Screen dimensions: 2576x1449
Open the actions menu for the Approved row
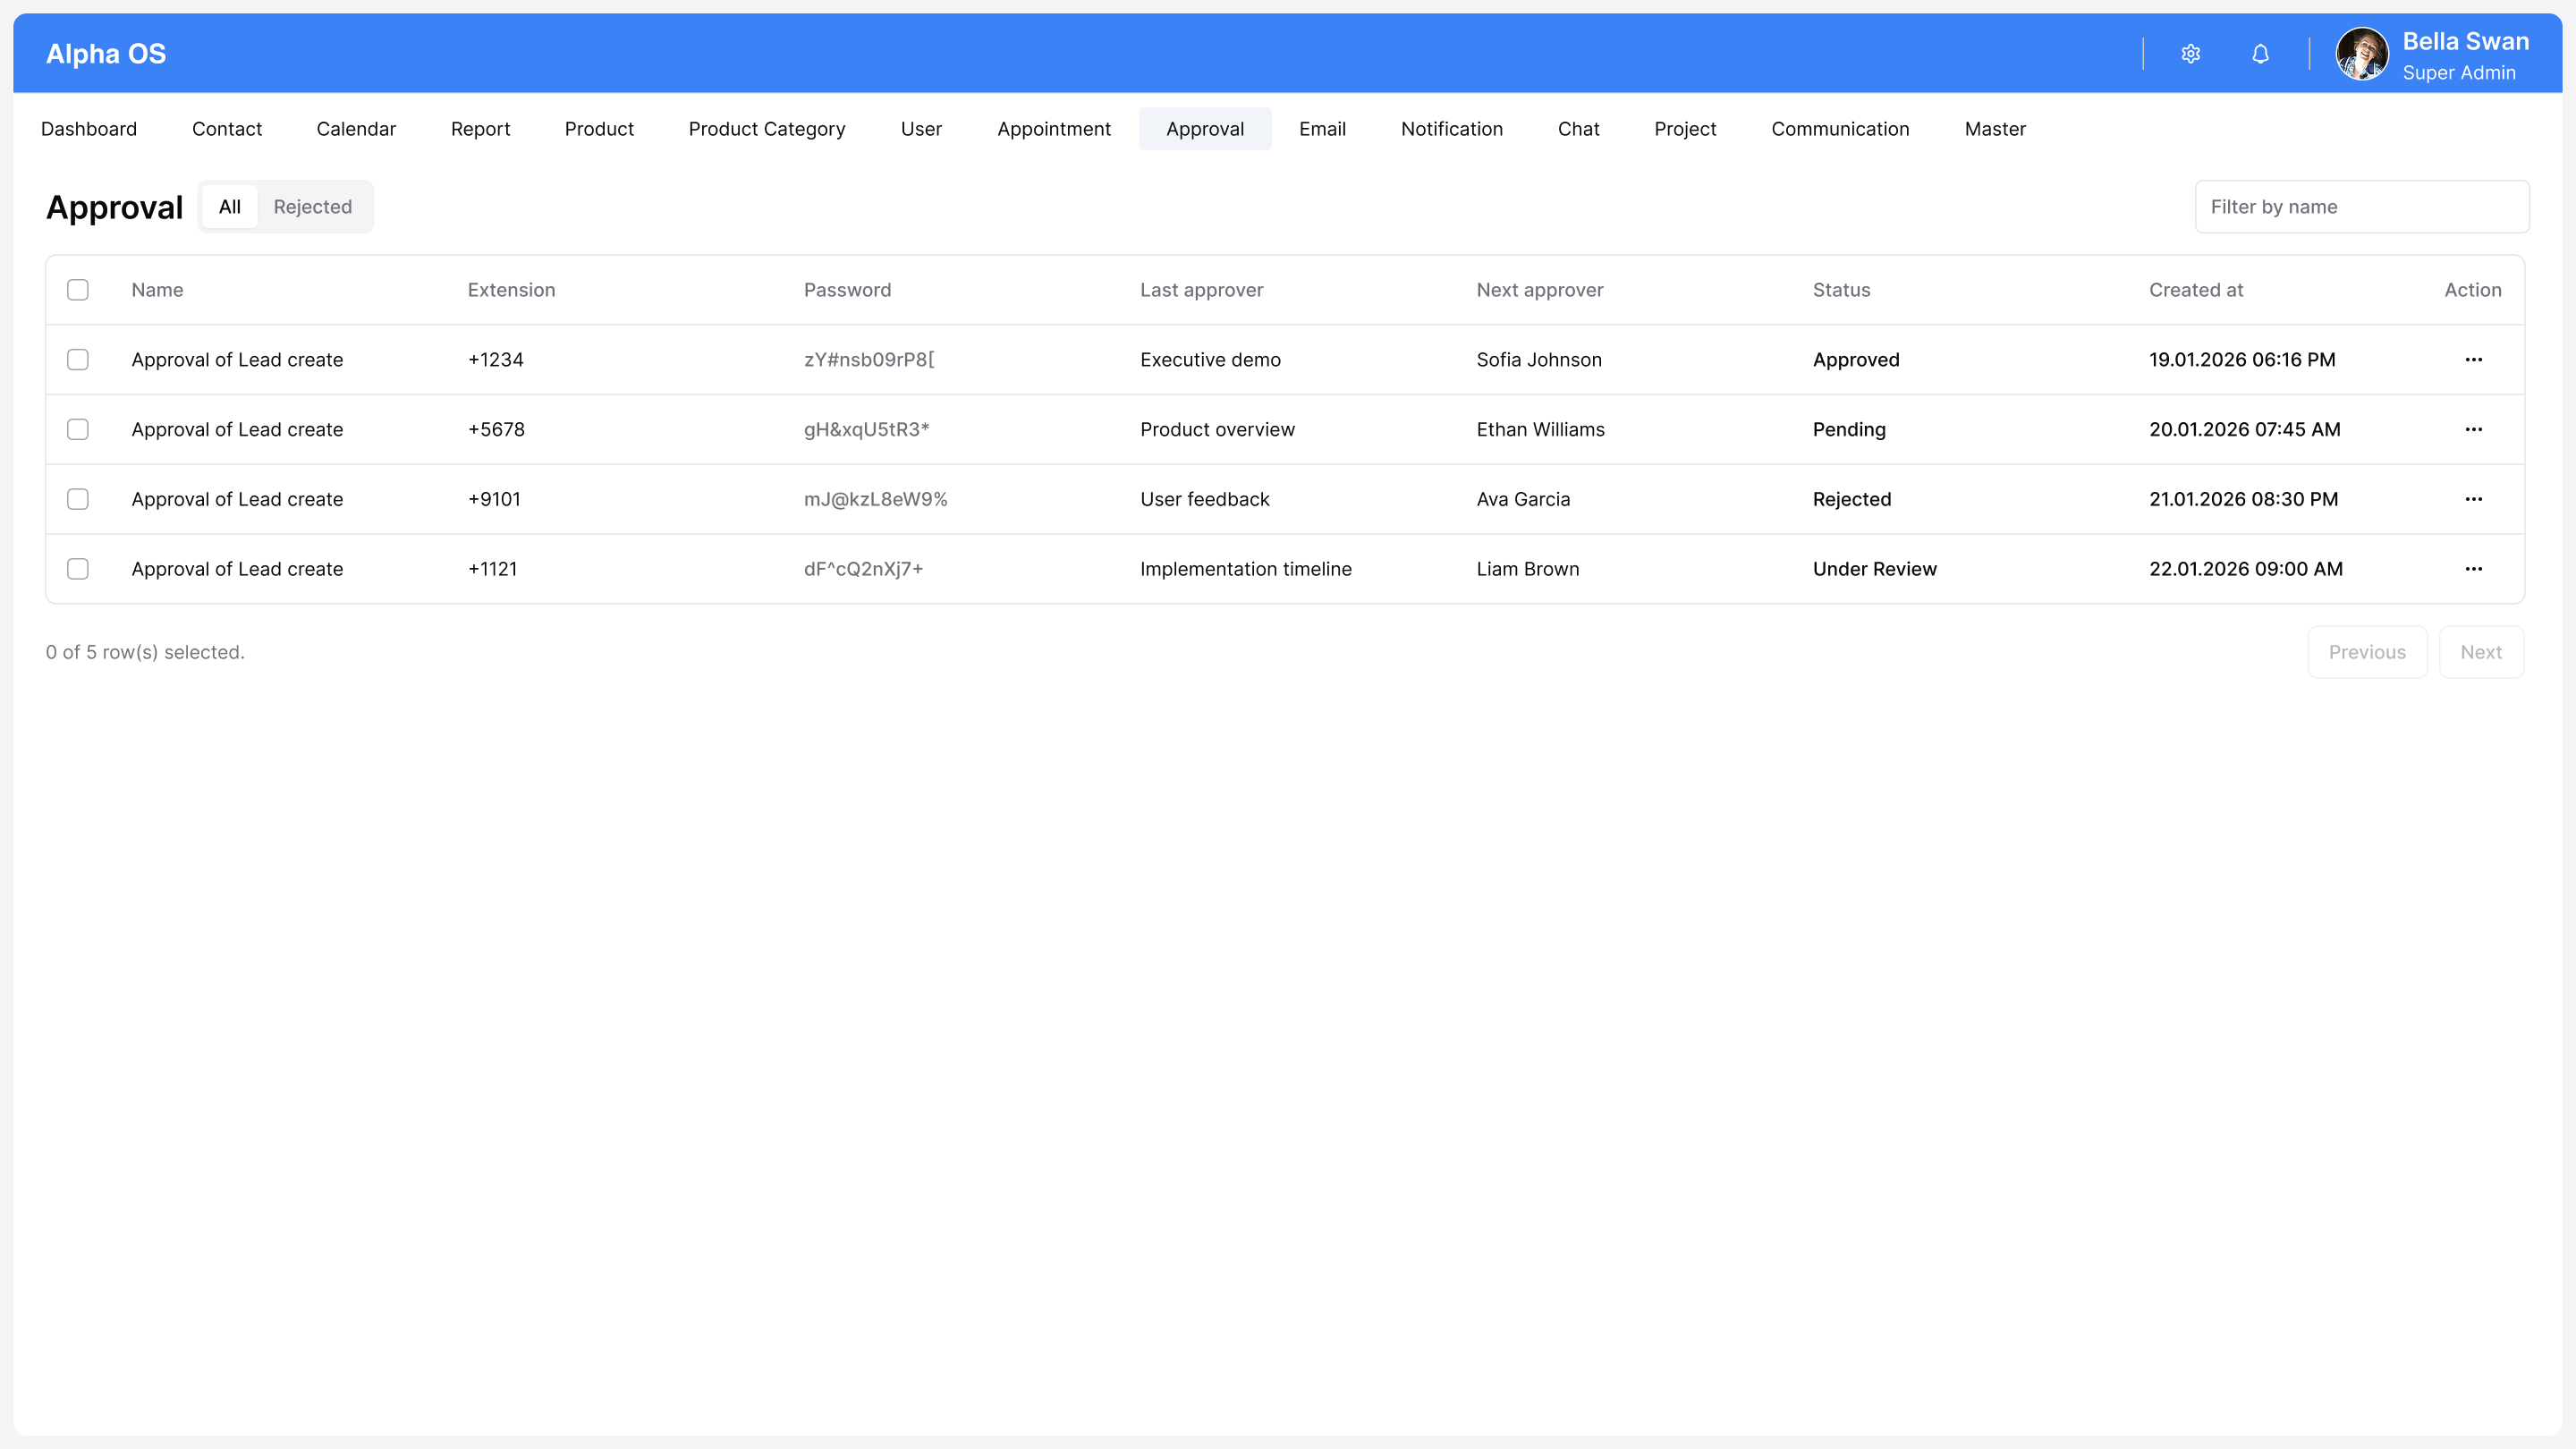pyautogui.click(x=2473, y=360)
